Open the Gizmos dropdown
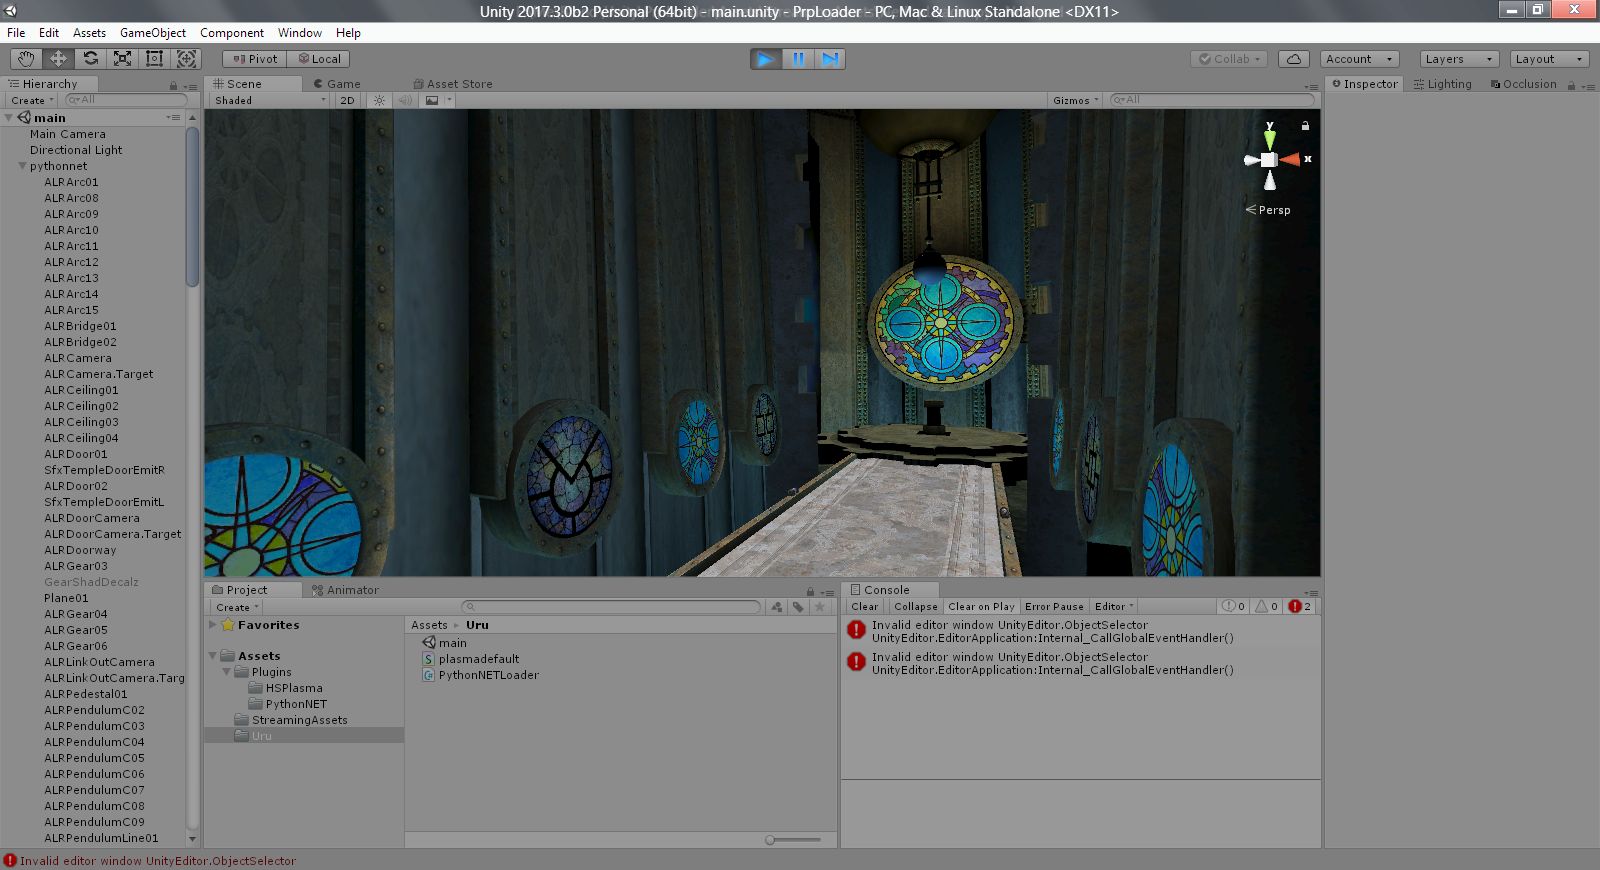Image resolution: width=1600 pixels, height=870 pixels. coord(1076,100)
